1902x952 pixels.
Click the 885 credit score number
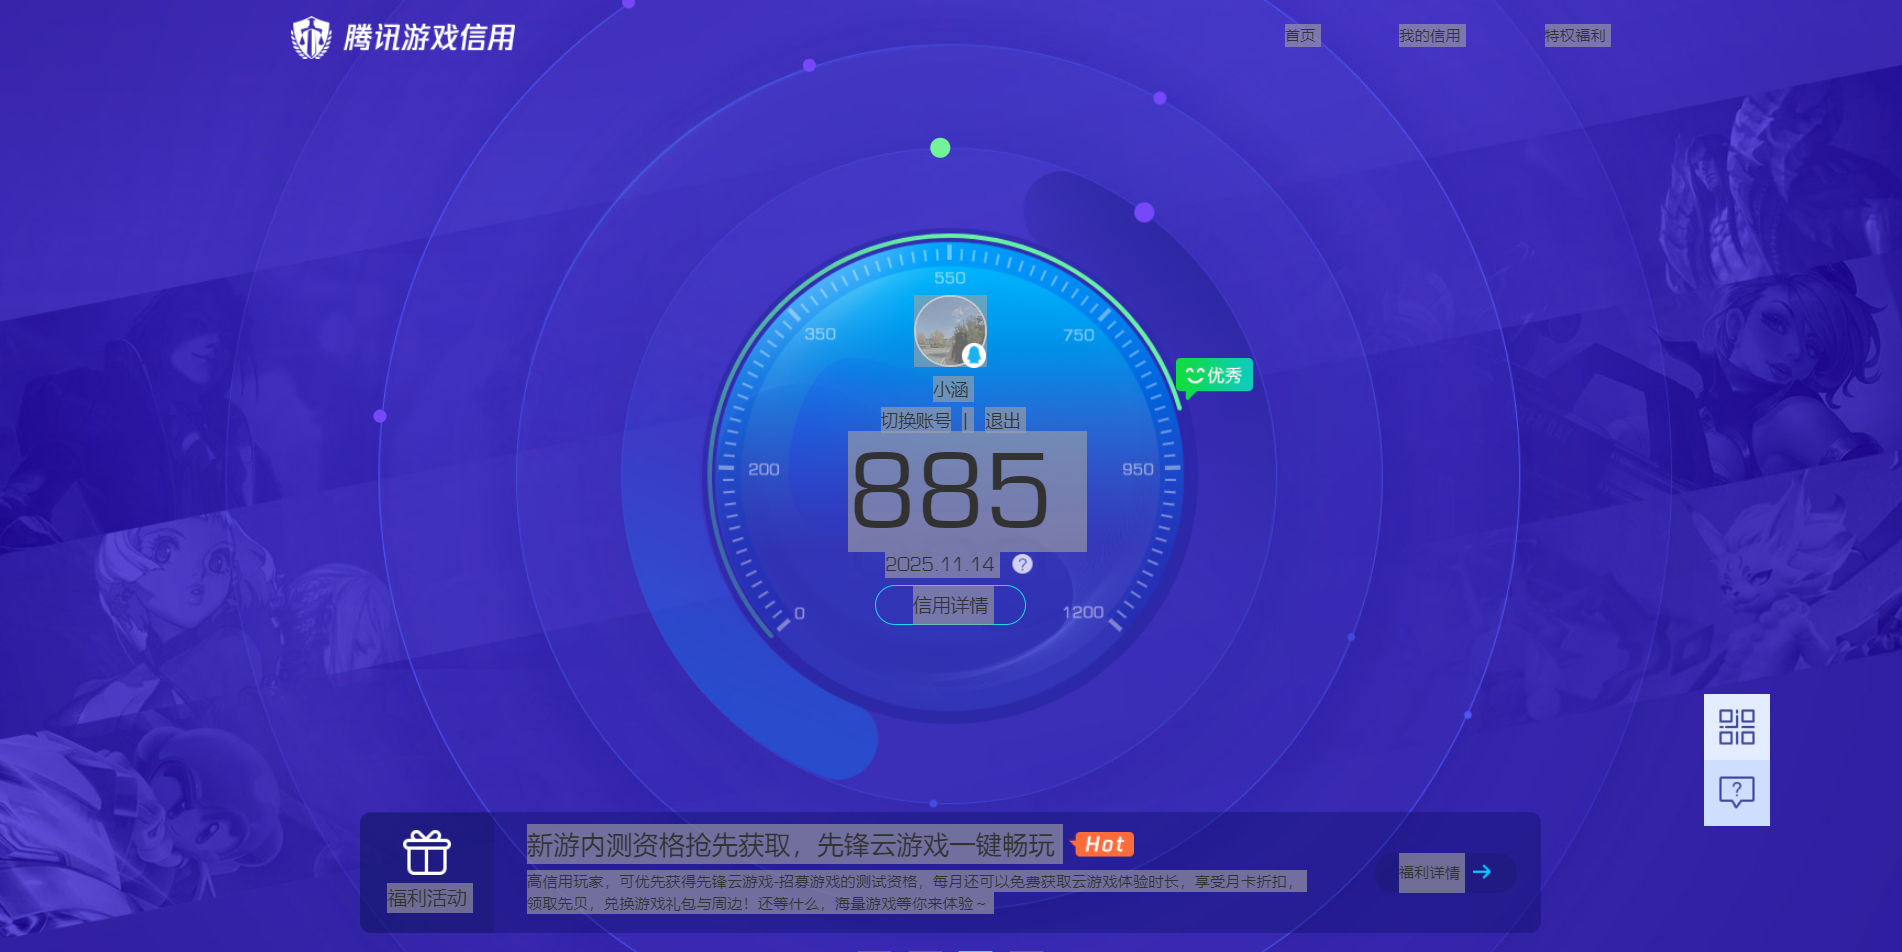click(950, 491)
